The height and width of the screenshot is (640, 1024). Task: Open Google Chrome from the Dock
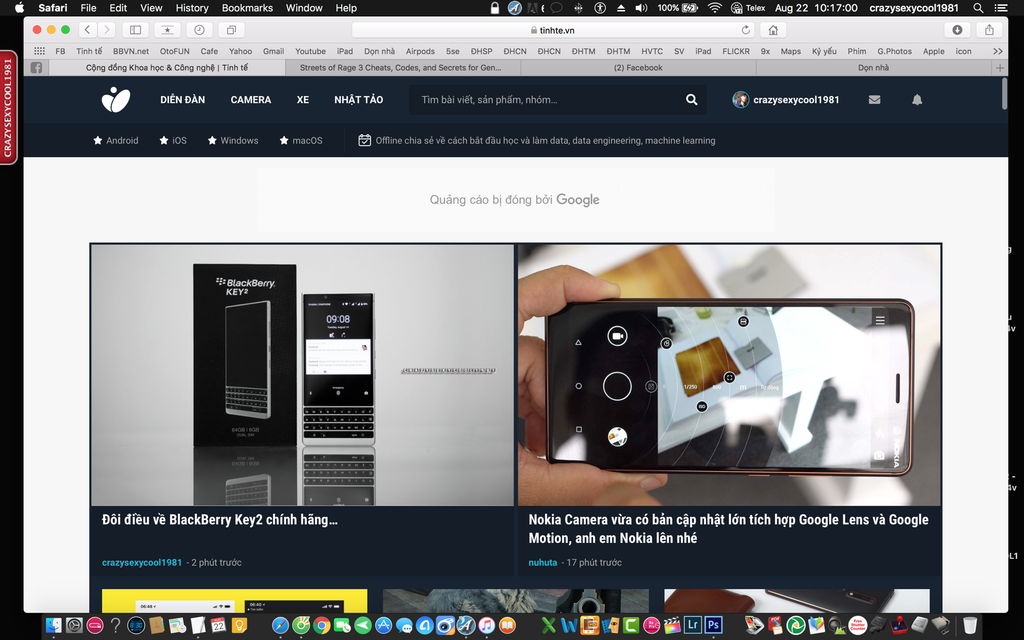[321, 626]
